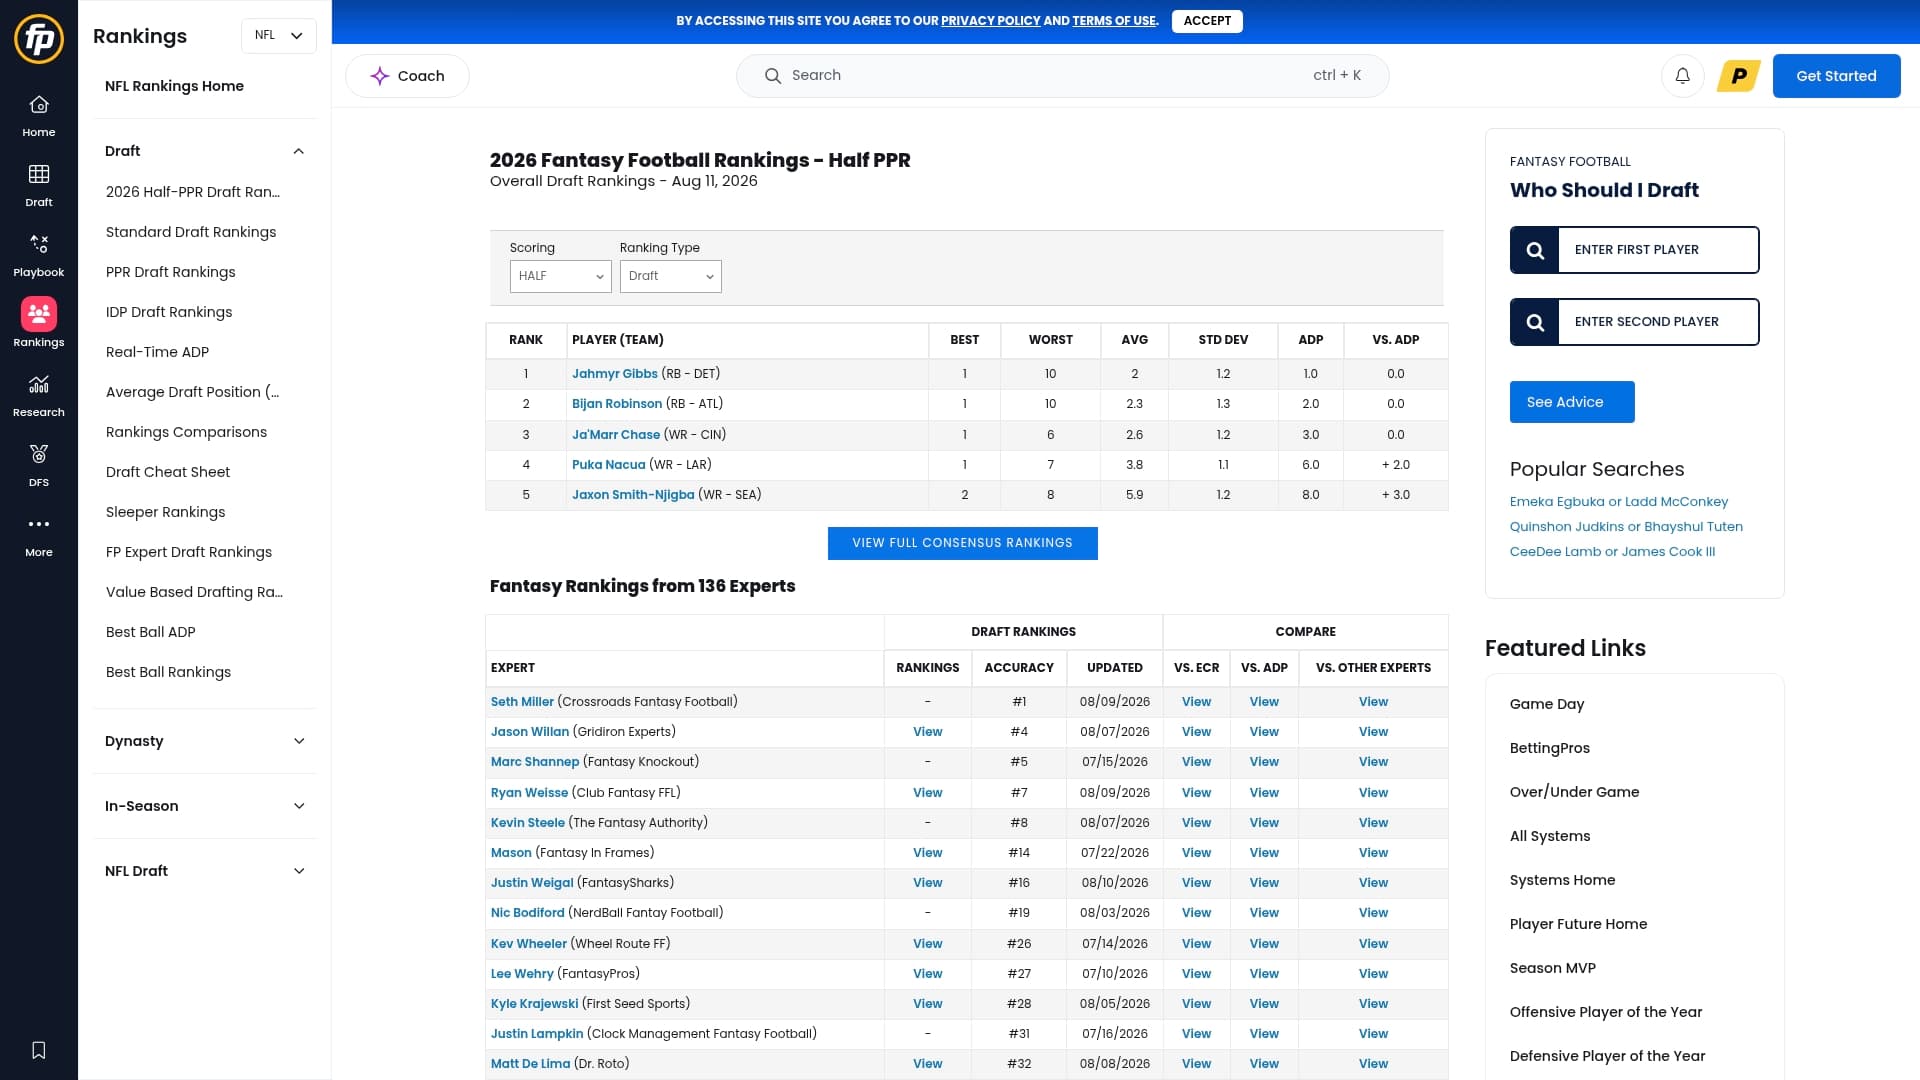
Task: Collapse the Draft section
Action: 298,151
